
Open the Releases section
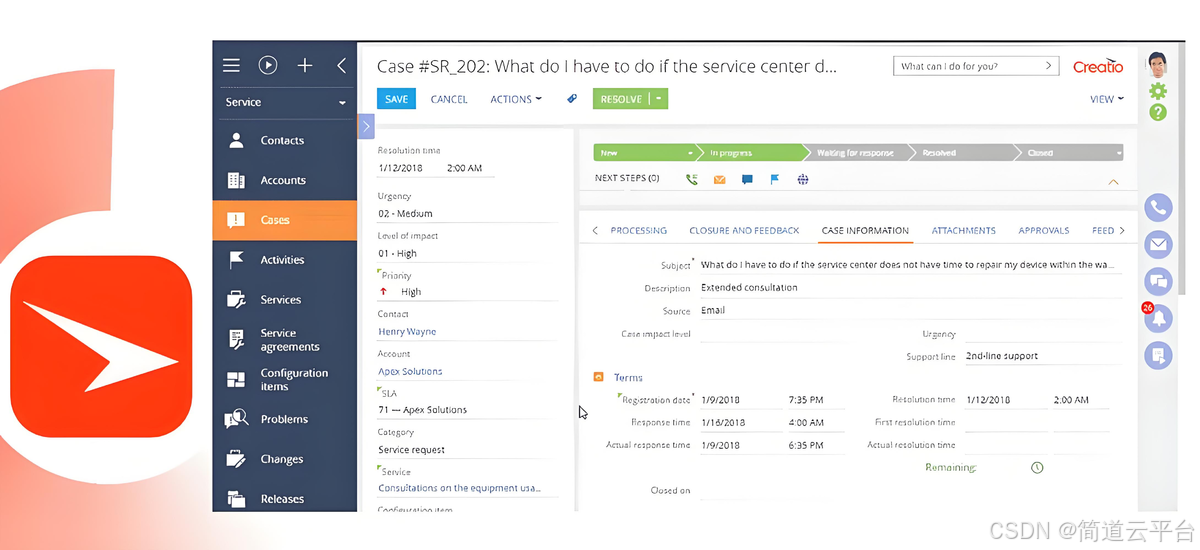pyautogui.click(x=285, y=499)
